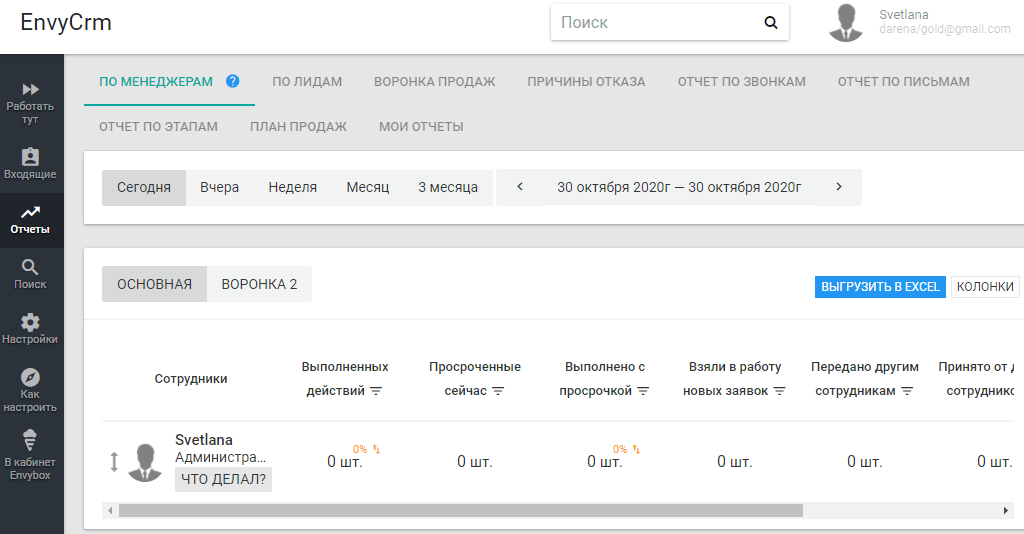1024x534 pixels.
Task: Click the 'Что делал?' button
Action: (223, 480)
